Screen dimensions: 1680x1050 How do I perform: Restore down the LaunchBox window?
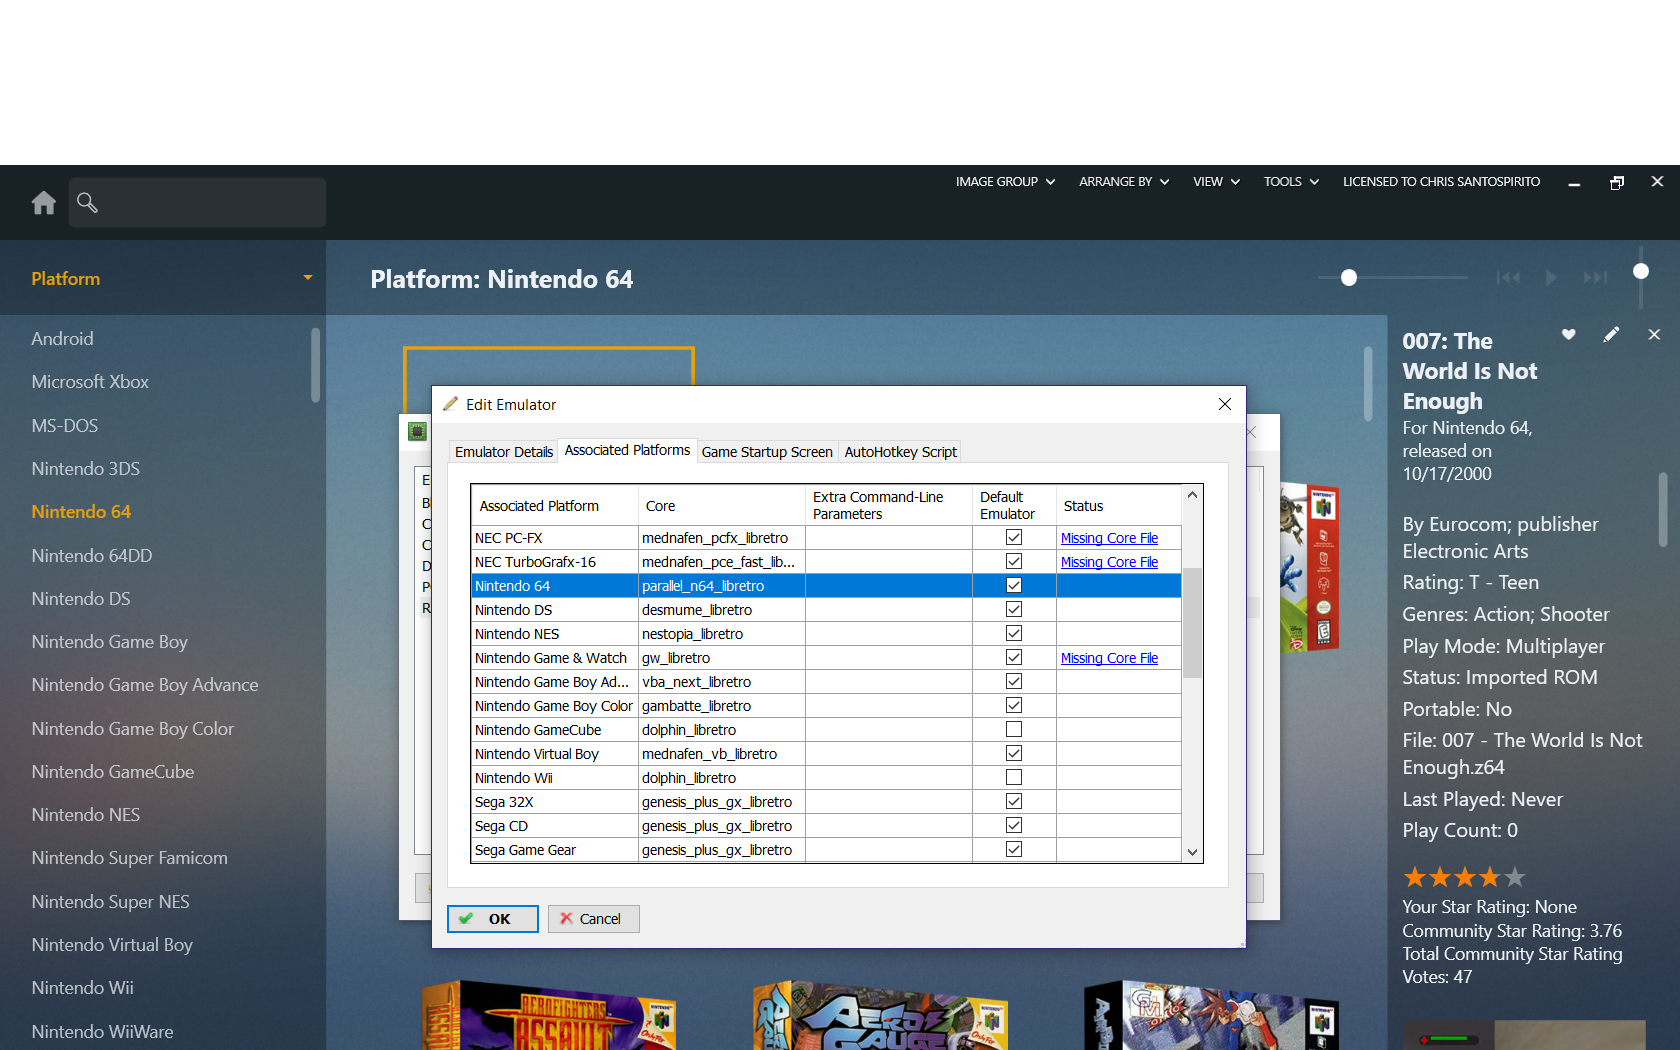tap(1617, 182)
